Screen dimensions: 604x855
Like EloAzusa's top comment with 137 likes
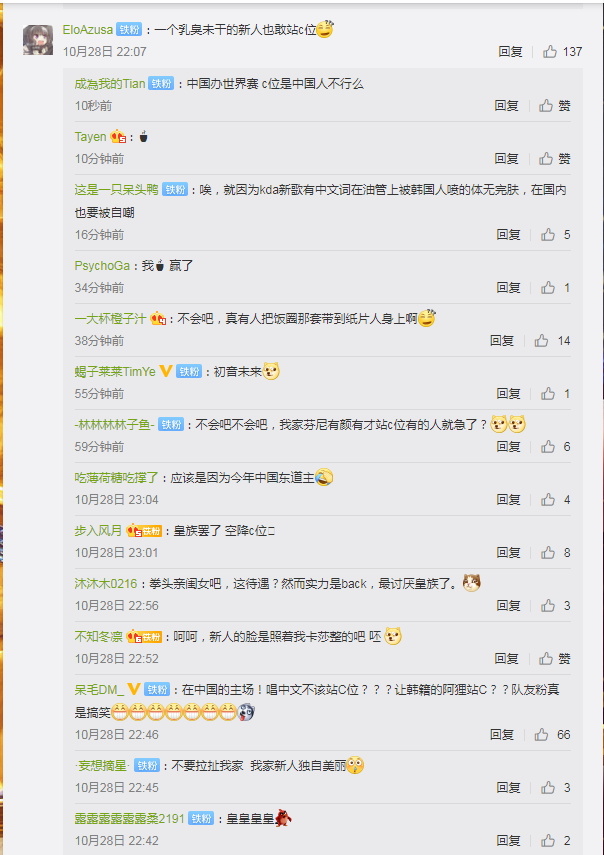pyautogui.click(x=562, y=52)
